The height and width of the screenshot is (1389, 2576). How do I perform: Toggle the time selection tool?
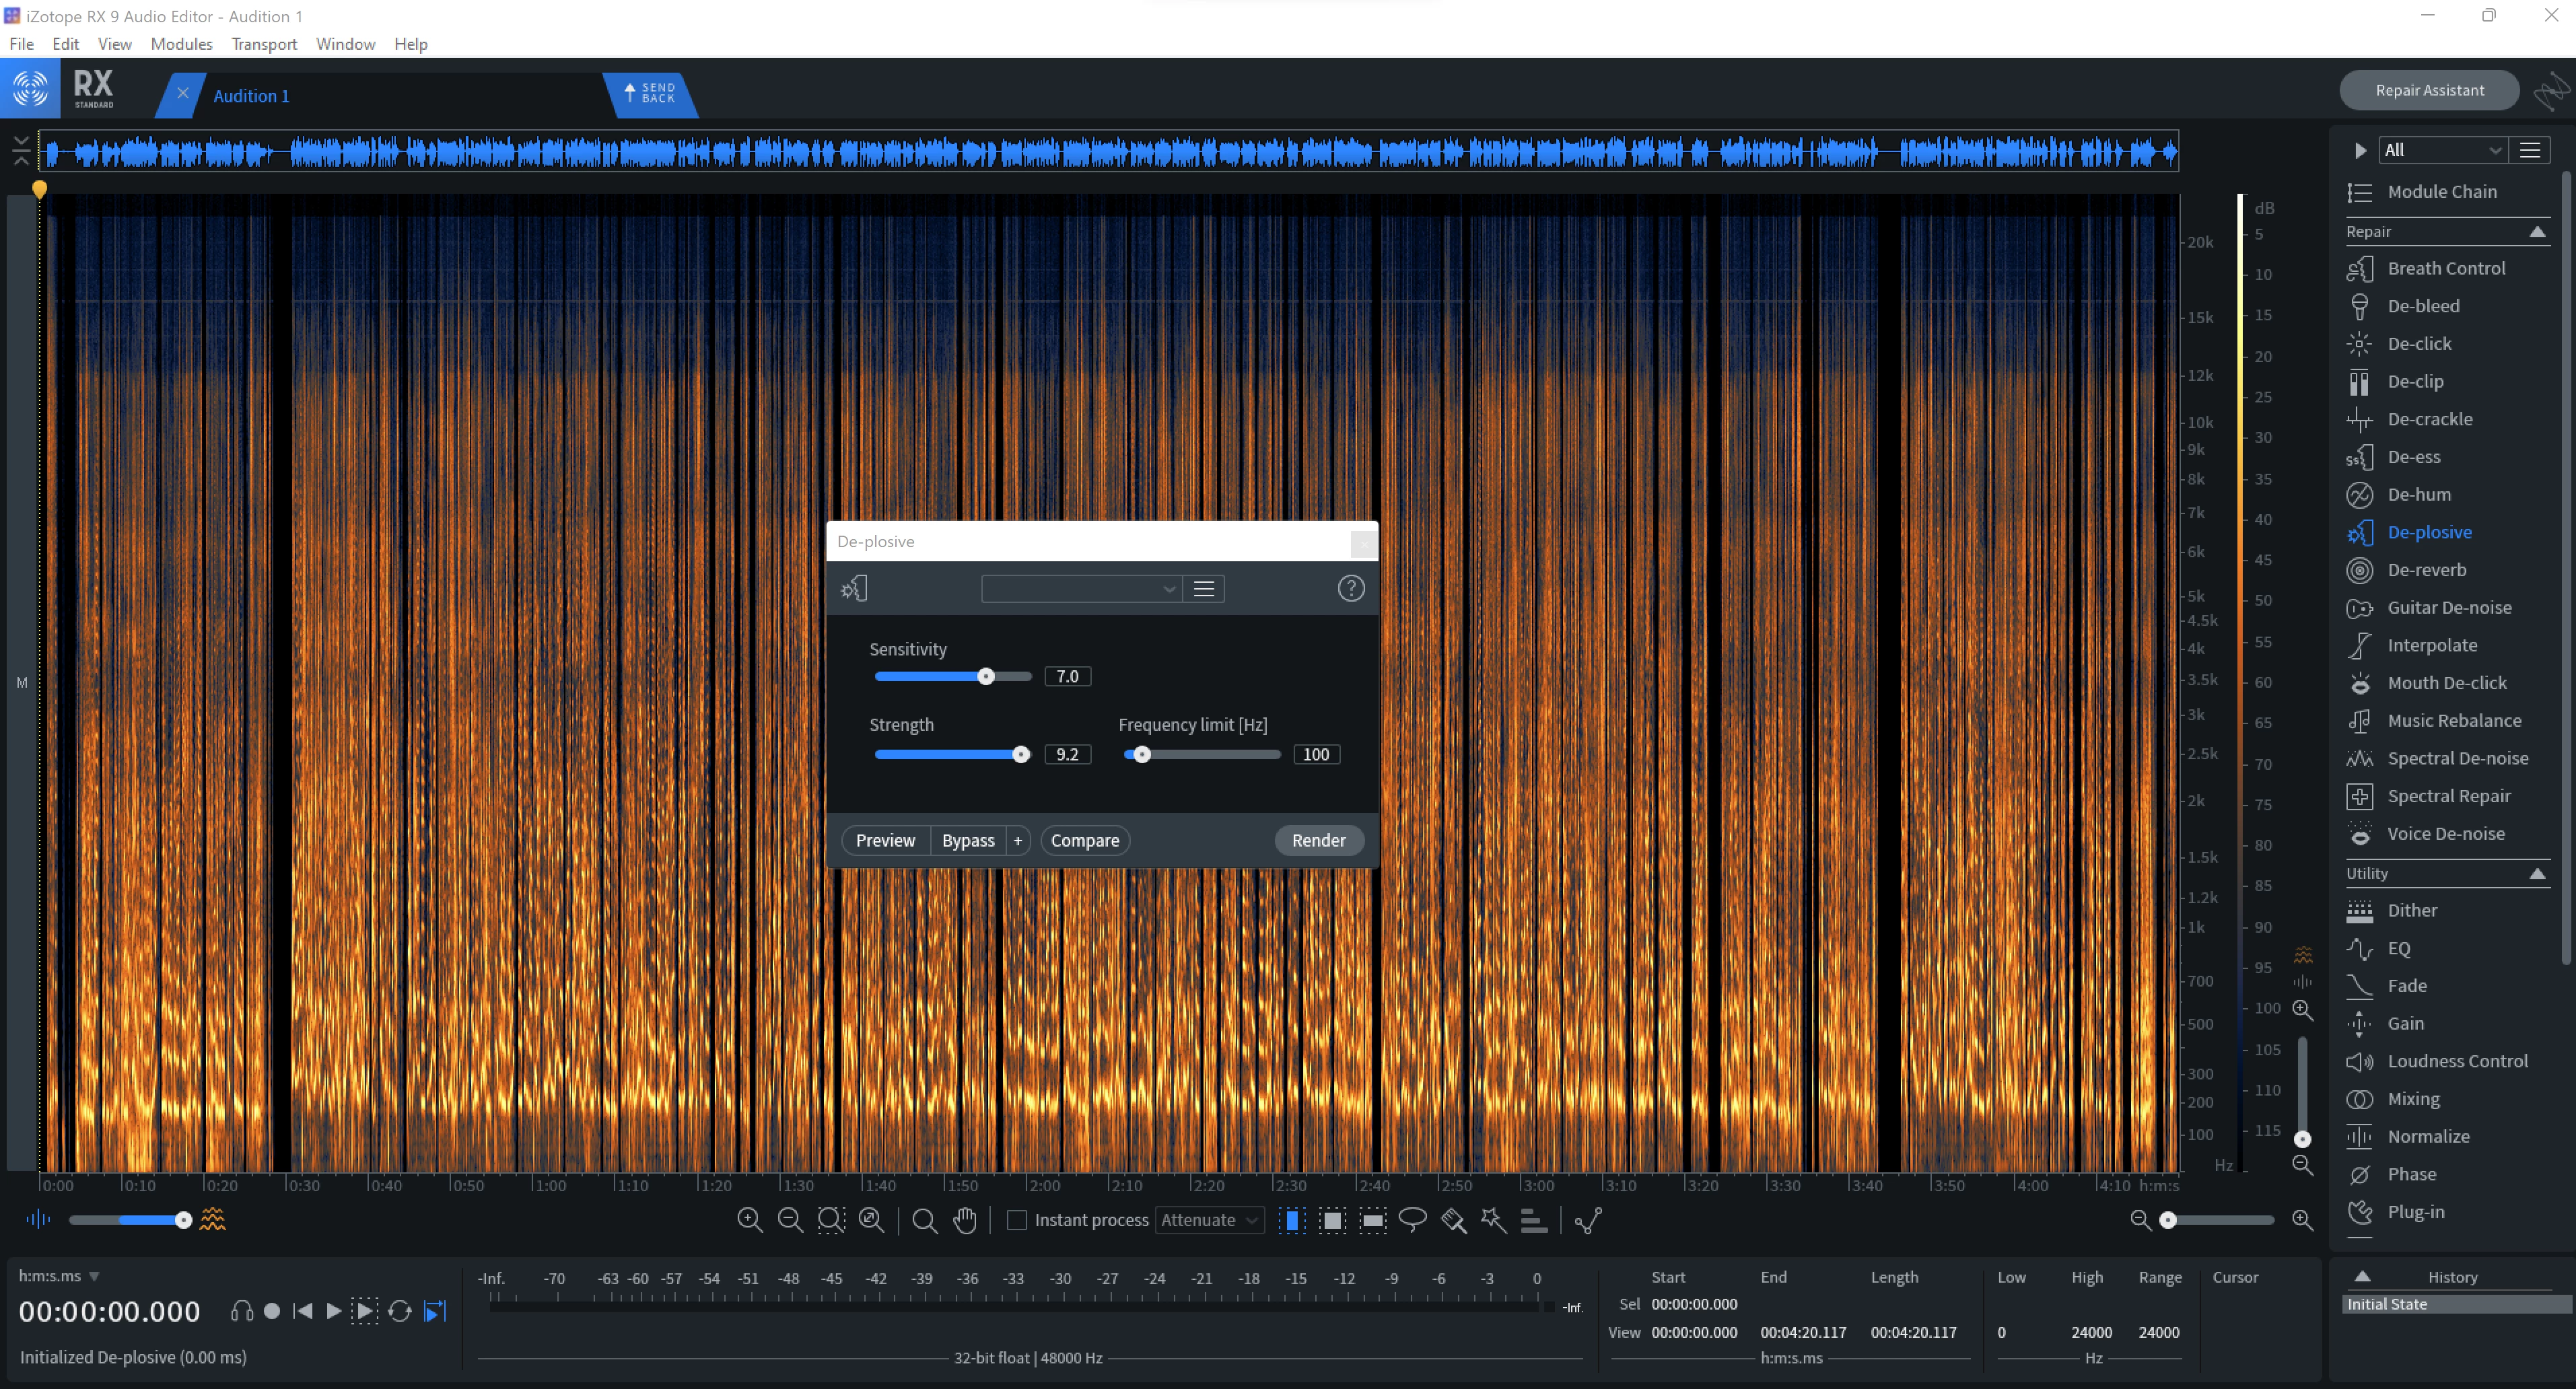[1291, 1219]
